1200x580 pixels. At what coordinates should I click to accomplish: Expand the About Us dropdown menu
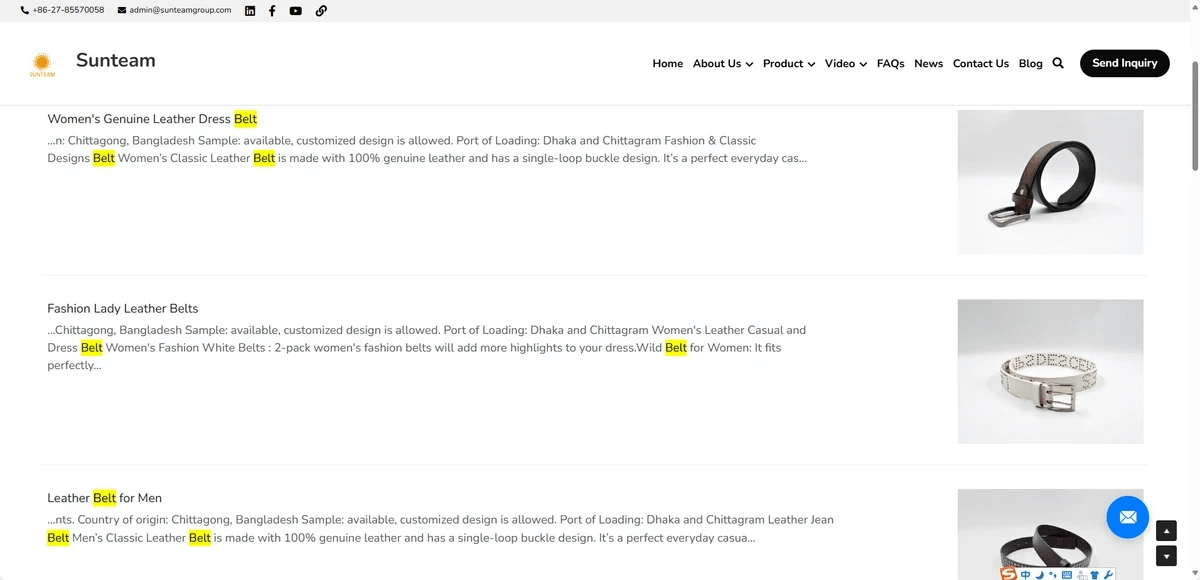click(x=723, y=63)
